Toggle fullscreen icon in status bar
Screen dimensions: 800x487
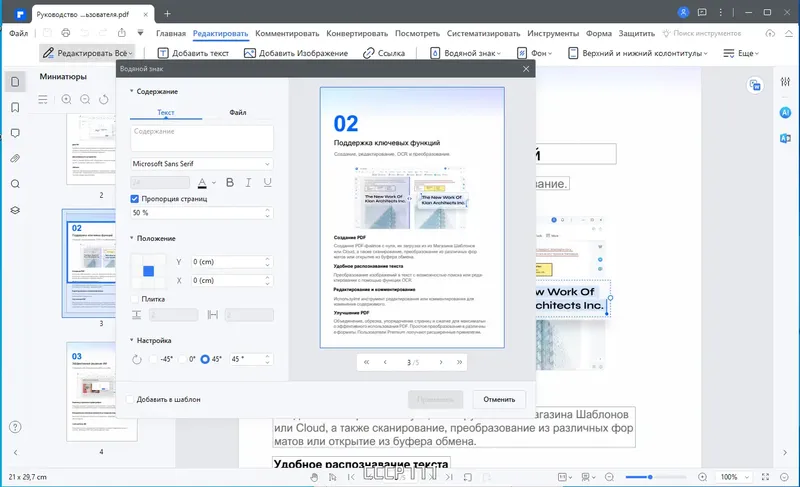pyautogui.click(x=765, y=477)
